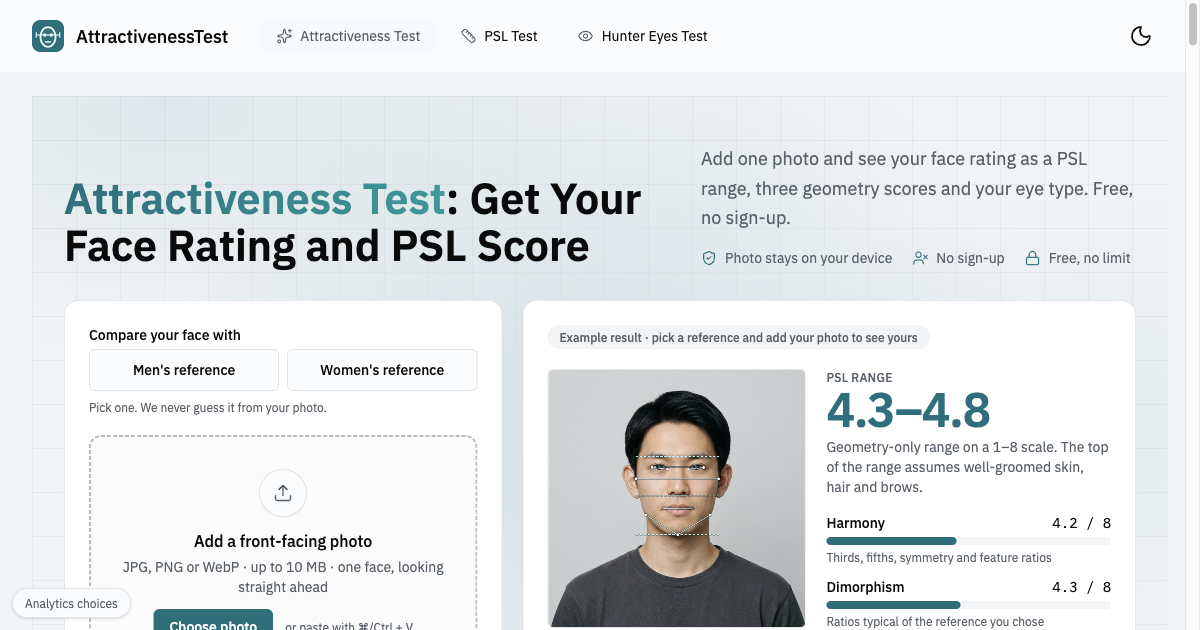Image resolution: width=1200 pixels, height=630 pixels.
Task: Click the shield icon by Photo stays on device
Action: point(709,258)
